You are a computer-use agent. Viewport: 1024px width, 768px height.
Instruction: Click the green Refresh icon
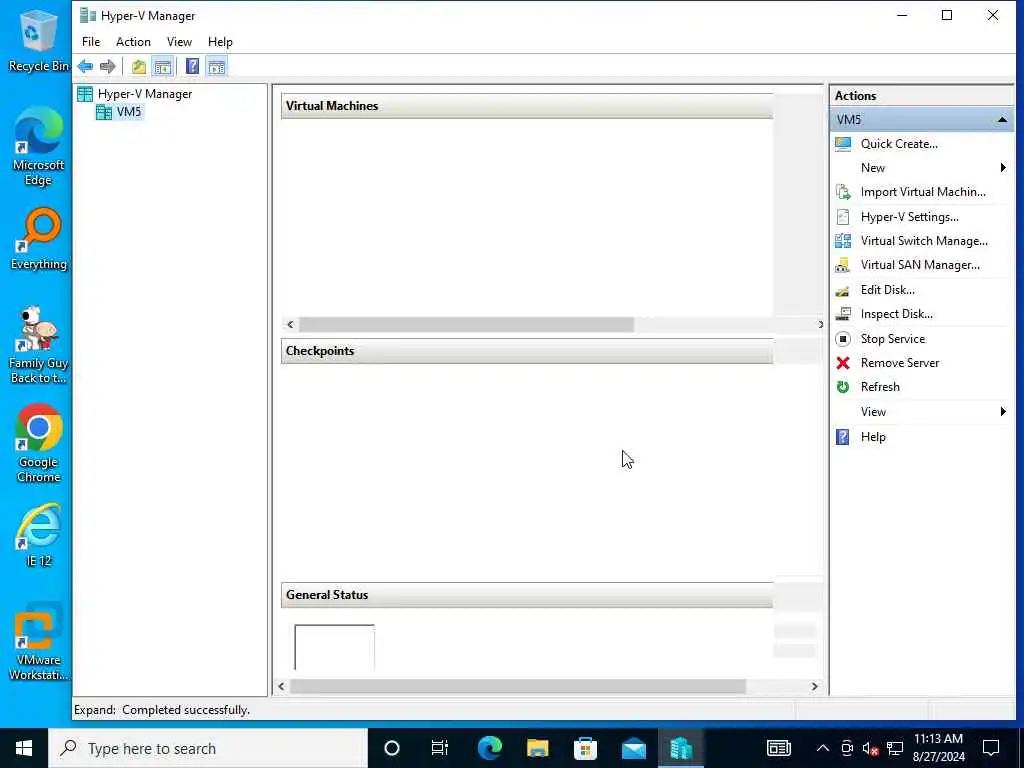(x=843, y=387)
